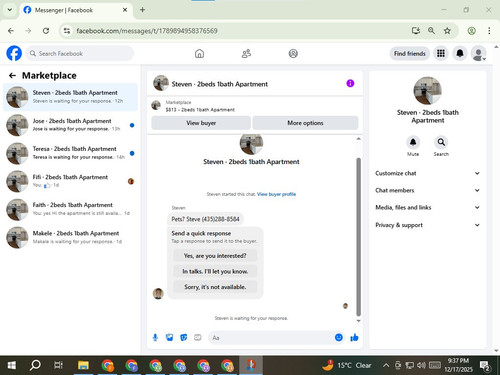Open the tab search dropdown arrow

point(10,10)
